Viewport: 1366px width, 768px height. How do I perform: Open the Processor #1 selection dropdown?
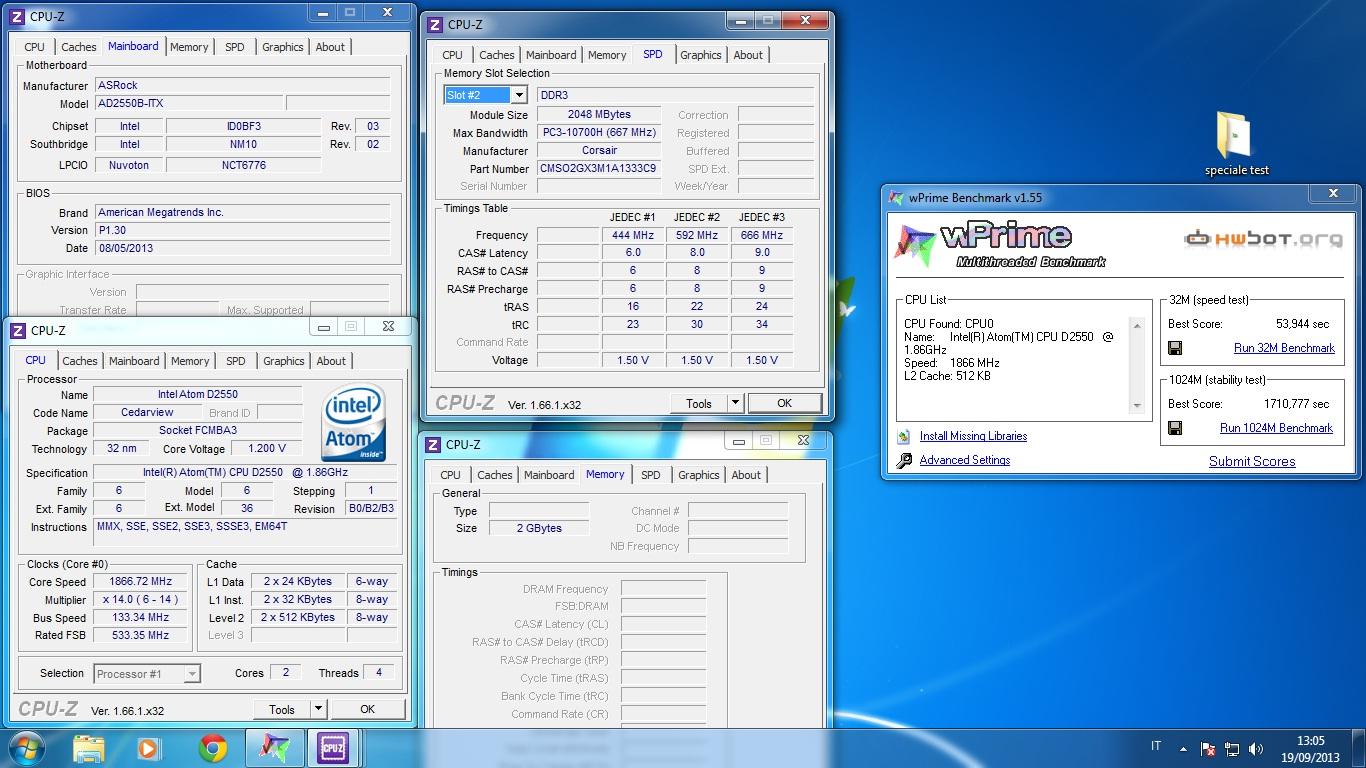[x=191, y=674]
